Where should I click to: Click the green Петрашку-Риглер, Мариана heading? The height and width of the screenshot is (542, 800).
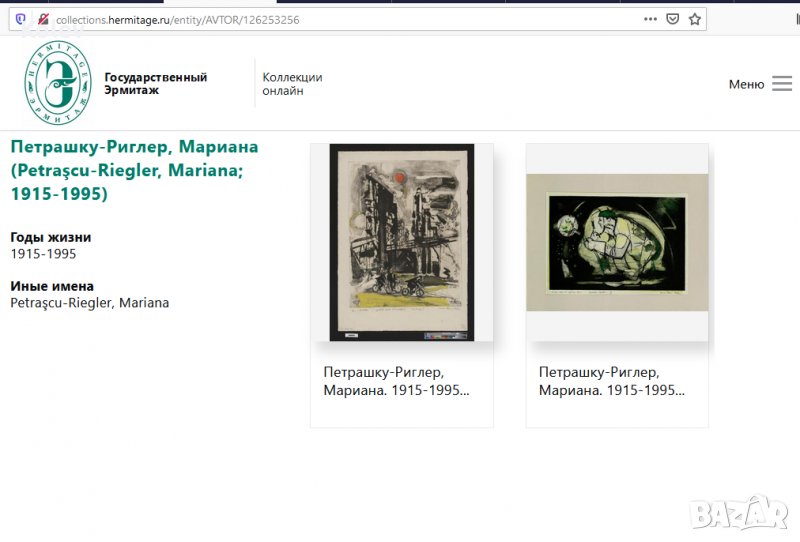pos(133,170)
